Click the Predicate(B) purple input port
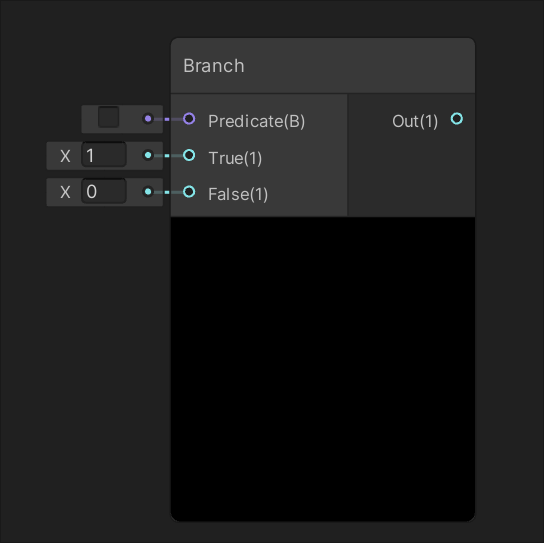 coord(189,119)
